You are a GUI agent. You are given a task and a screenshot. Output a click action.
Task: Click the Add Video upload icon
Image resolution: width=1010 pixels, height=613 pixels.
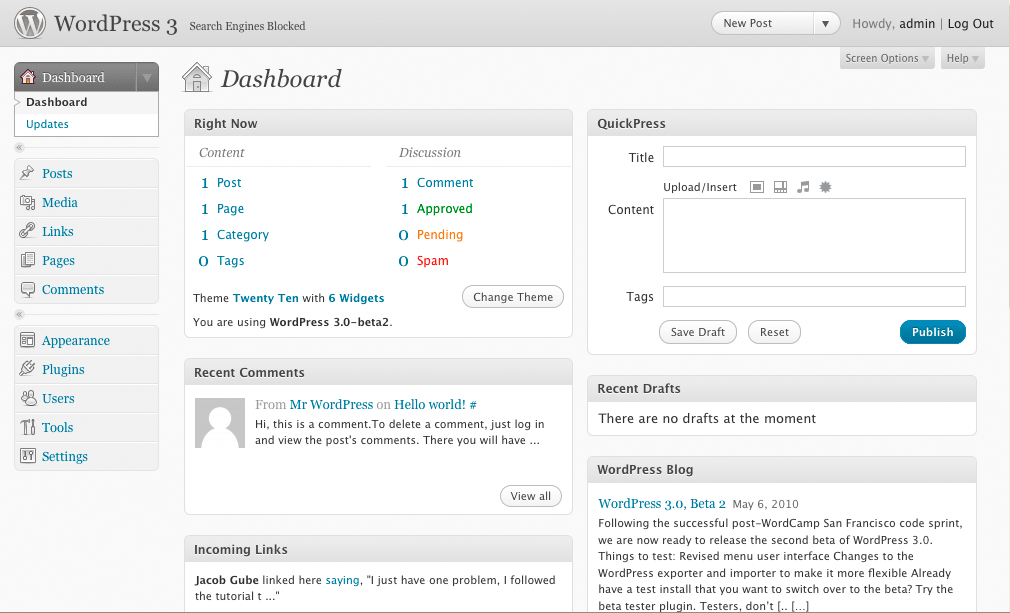[780, 187]
